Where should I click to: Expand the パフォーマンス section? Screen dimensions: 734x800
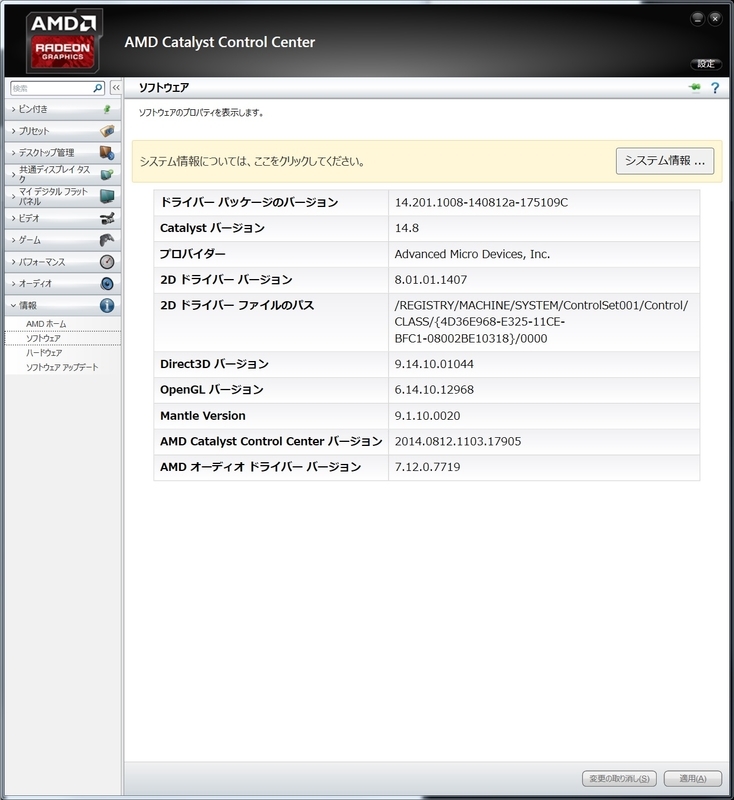click(x=62, y=262)
